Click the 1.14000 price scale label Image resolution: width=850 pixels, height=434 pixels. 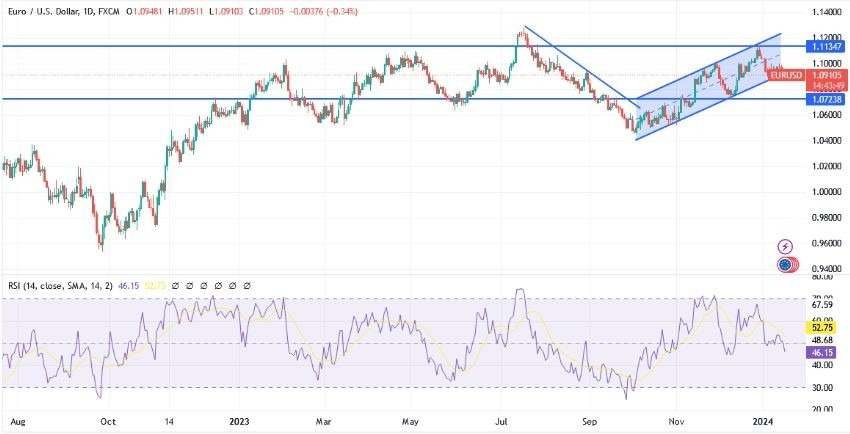point(827,12)
